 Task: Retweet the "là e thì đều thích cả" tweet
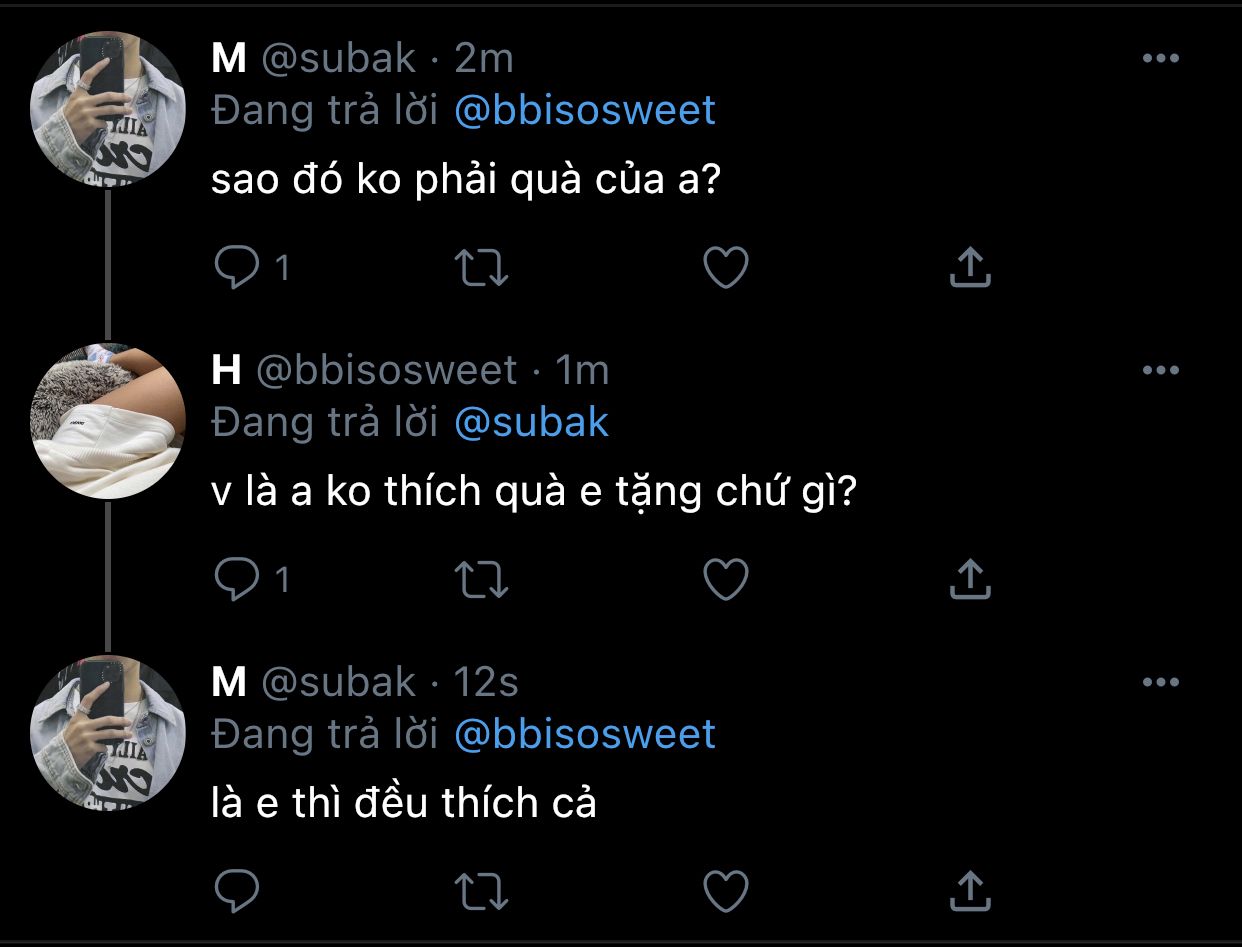[x=482, y=891]
